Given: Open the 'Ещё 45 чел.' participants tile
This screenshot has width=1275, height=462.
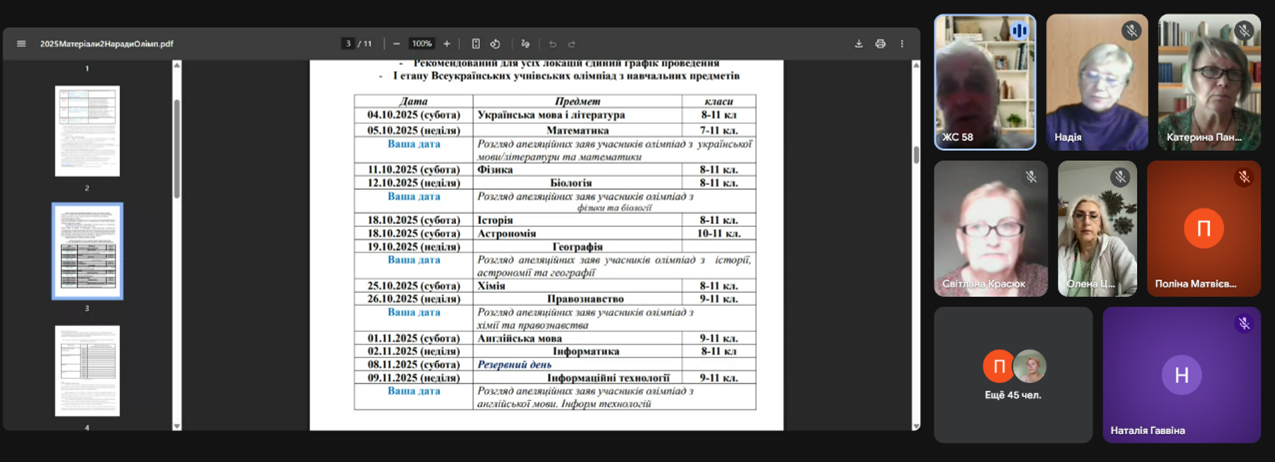Looking at the screenshot, I should coord(1013,374).
